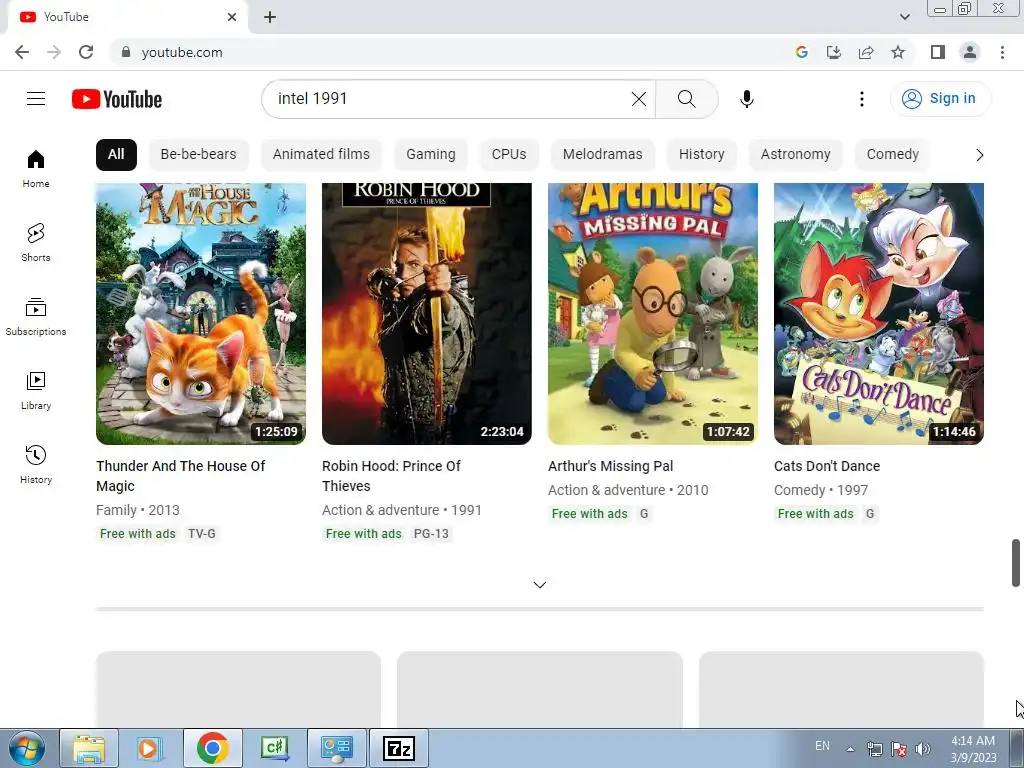Screen dimensions: 1024x768
Task: Click the EN language indicator
Action: (822, 746)
